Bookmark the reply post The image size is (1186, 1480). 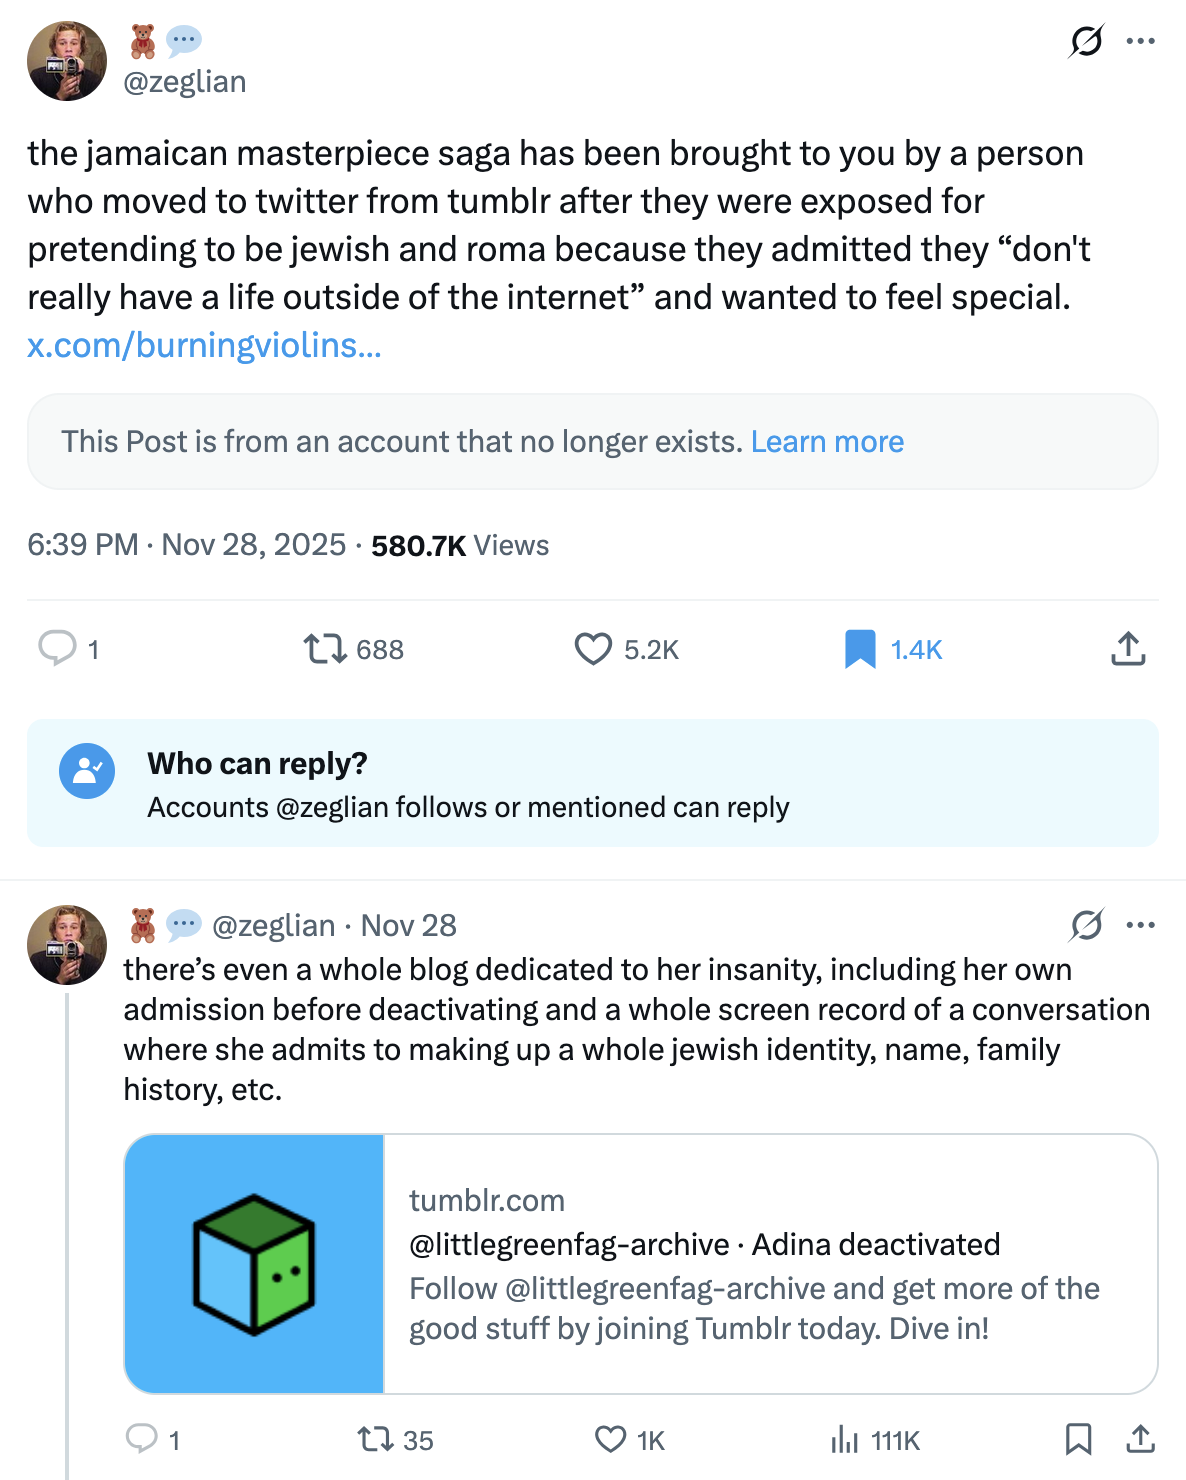pos(1078,1439)
